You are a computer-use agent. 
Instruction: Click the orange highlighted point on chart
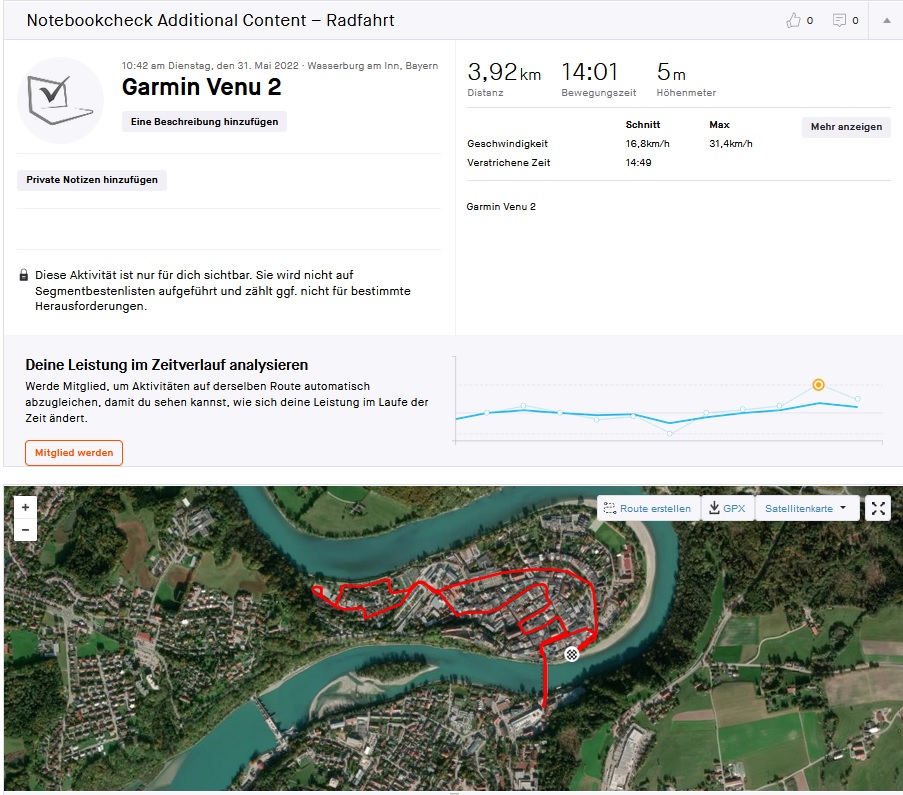coord(818,385)
